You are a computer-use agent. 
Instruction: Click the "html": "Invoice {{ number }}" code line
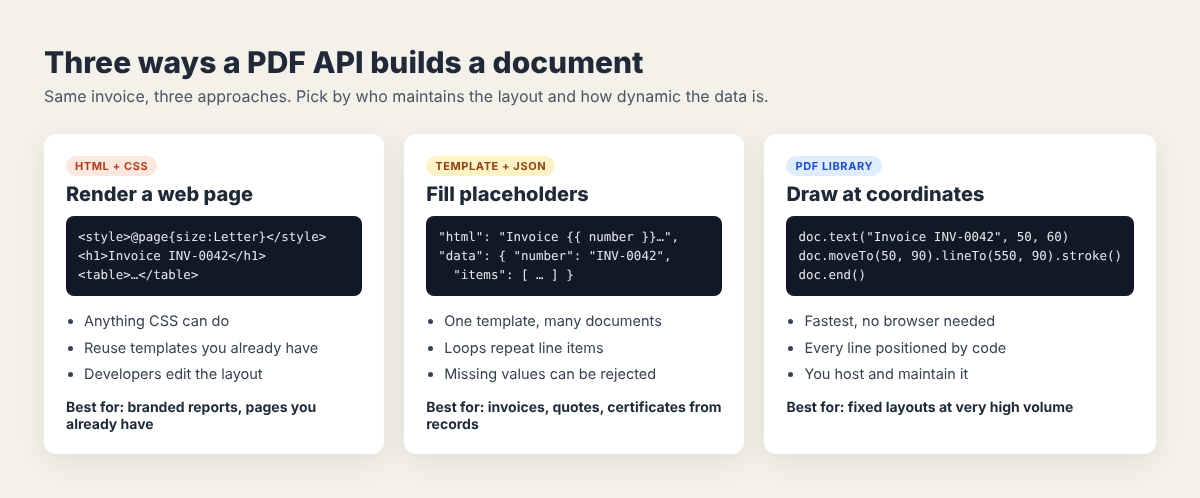click(x=559, y=237)
